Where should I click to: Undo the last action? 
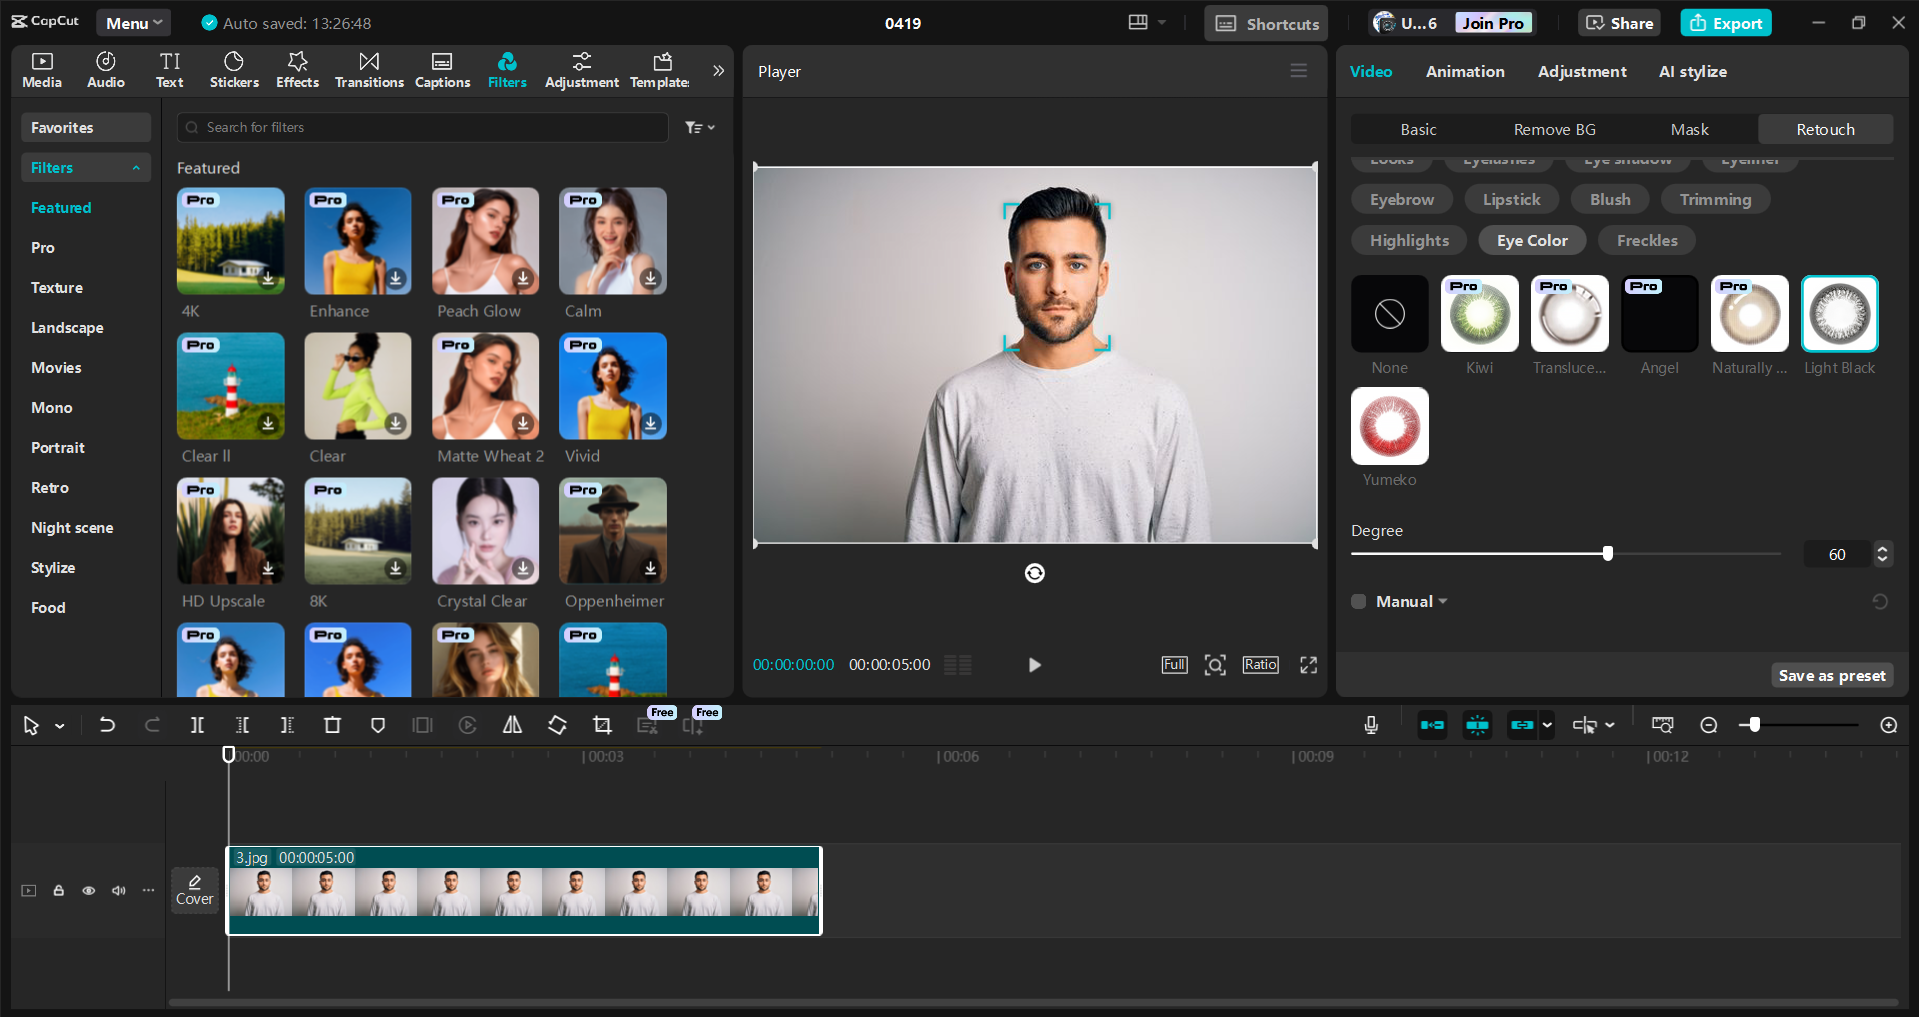107,725
